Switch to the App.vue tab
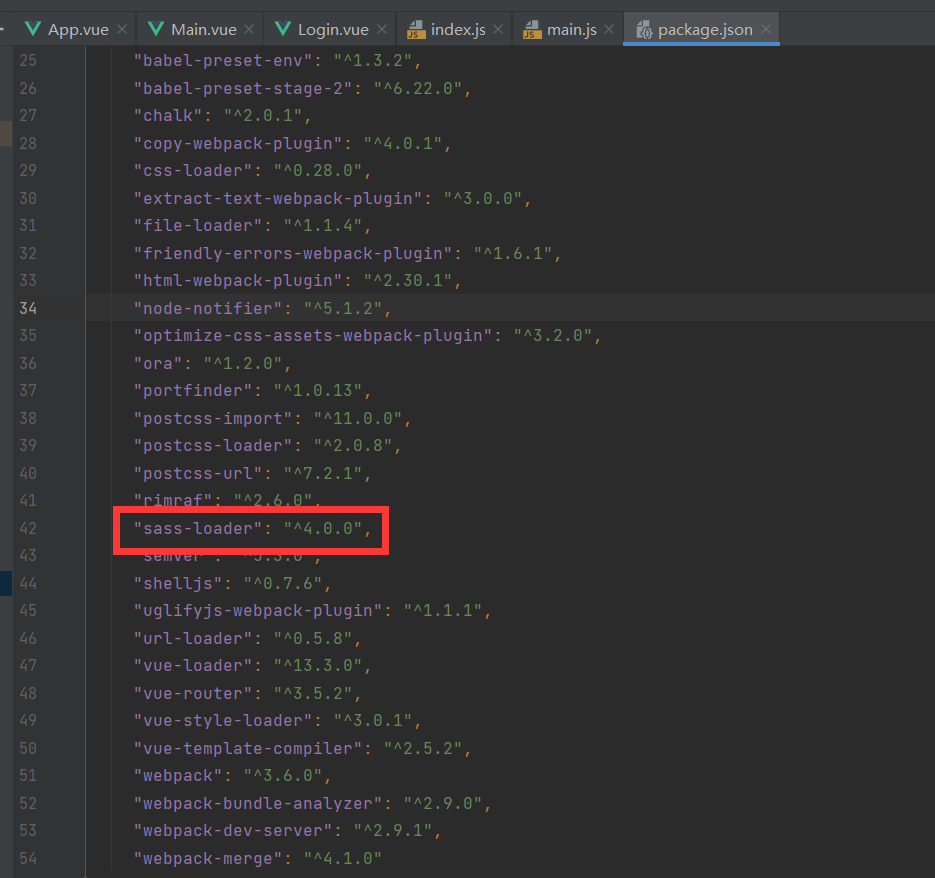Viewport: 935px width, 878px height. [78, 29]
